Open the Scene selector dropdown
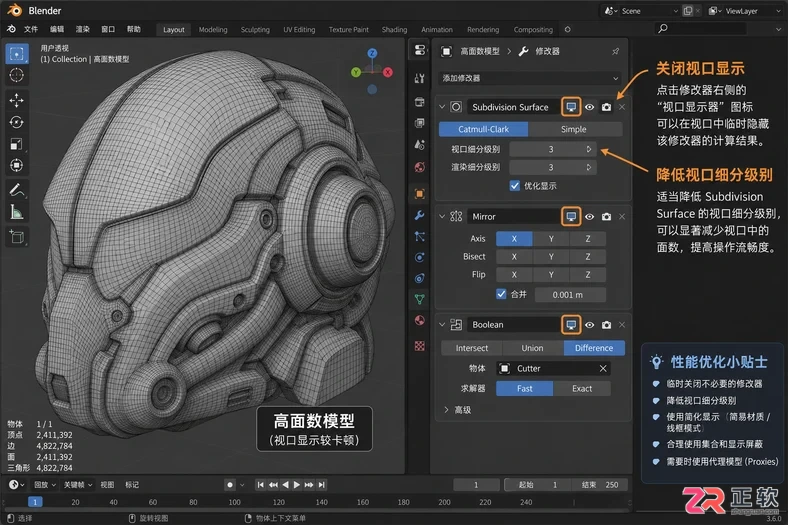The width and height of the screenshot is (788, 525). pyautogui.click(x=642, y=11)
